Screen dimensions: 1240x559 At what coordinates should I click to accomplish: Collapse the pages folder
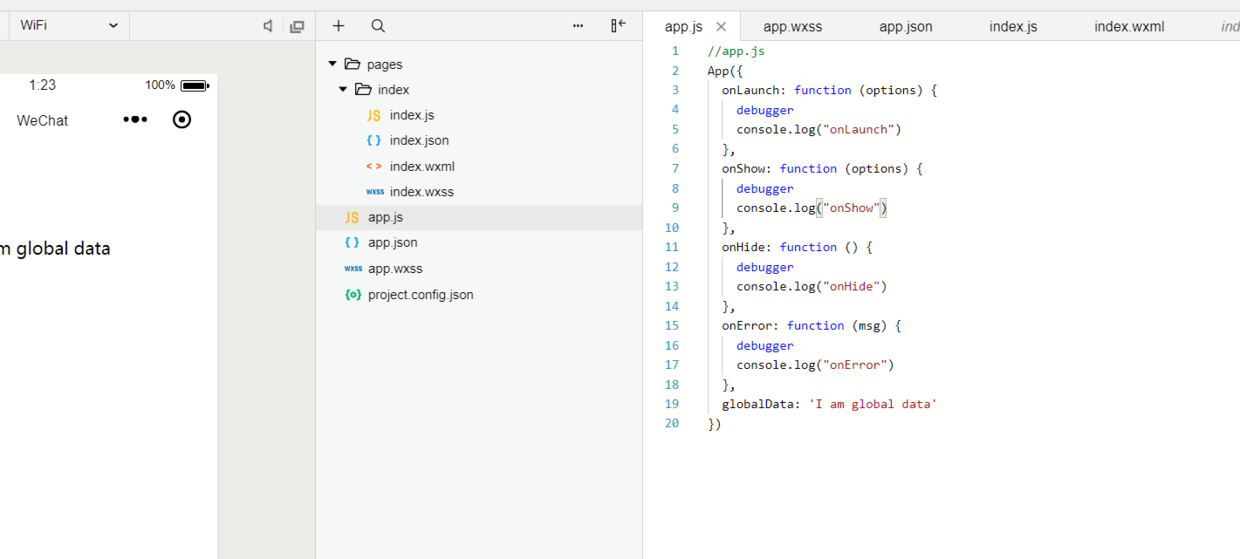pos(333,64)
